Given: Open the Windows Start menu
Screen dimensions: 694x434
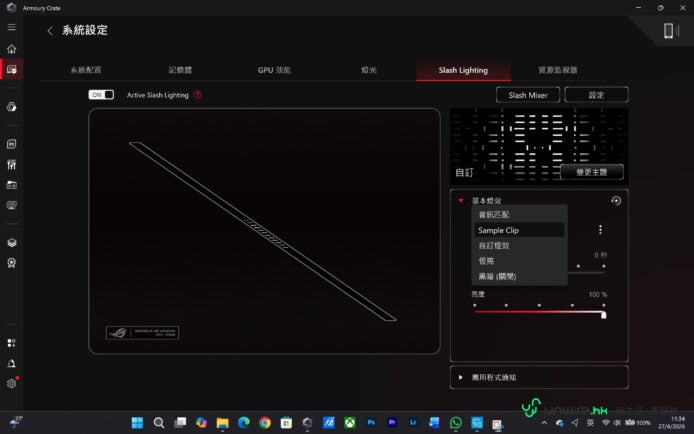Looking at the screenshot, I should tap(137, 422).
